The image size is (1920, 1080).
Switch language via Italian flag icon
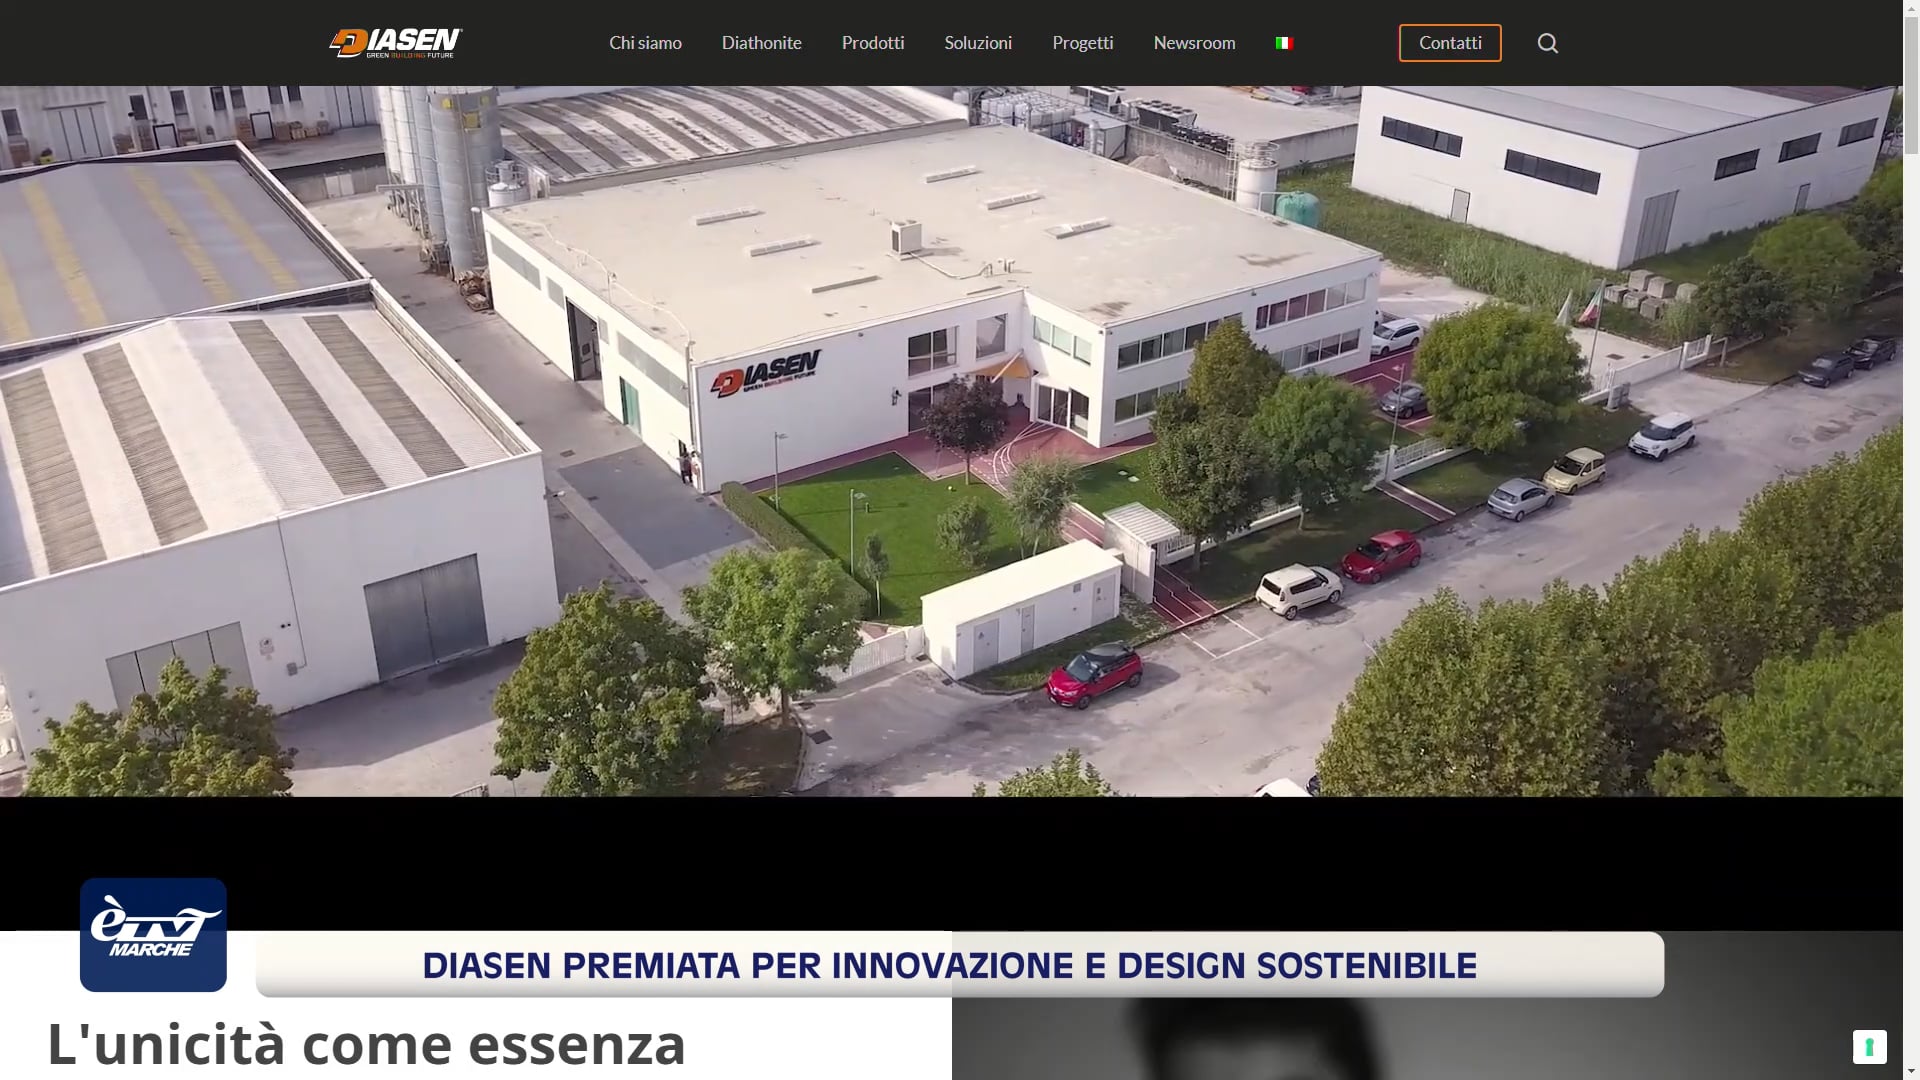coord(1284,43)
